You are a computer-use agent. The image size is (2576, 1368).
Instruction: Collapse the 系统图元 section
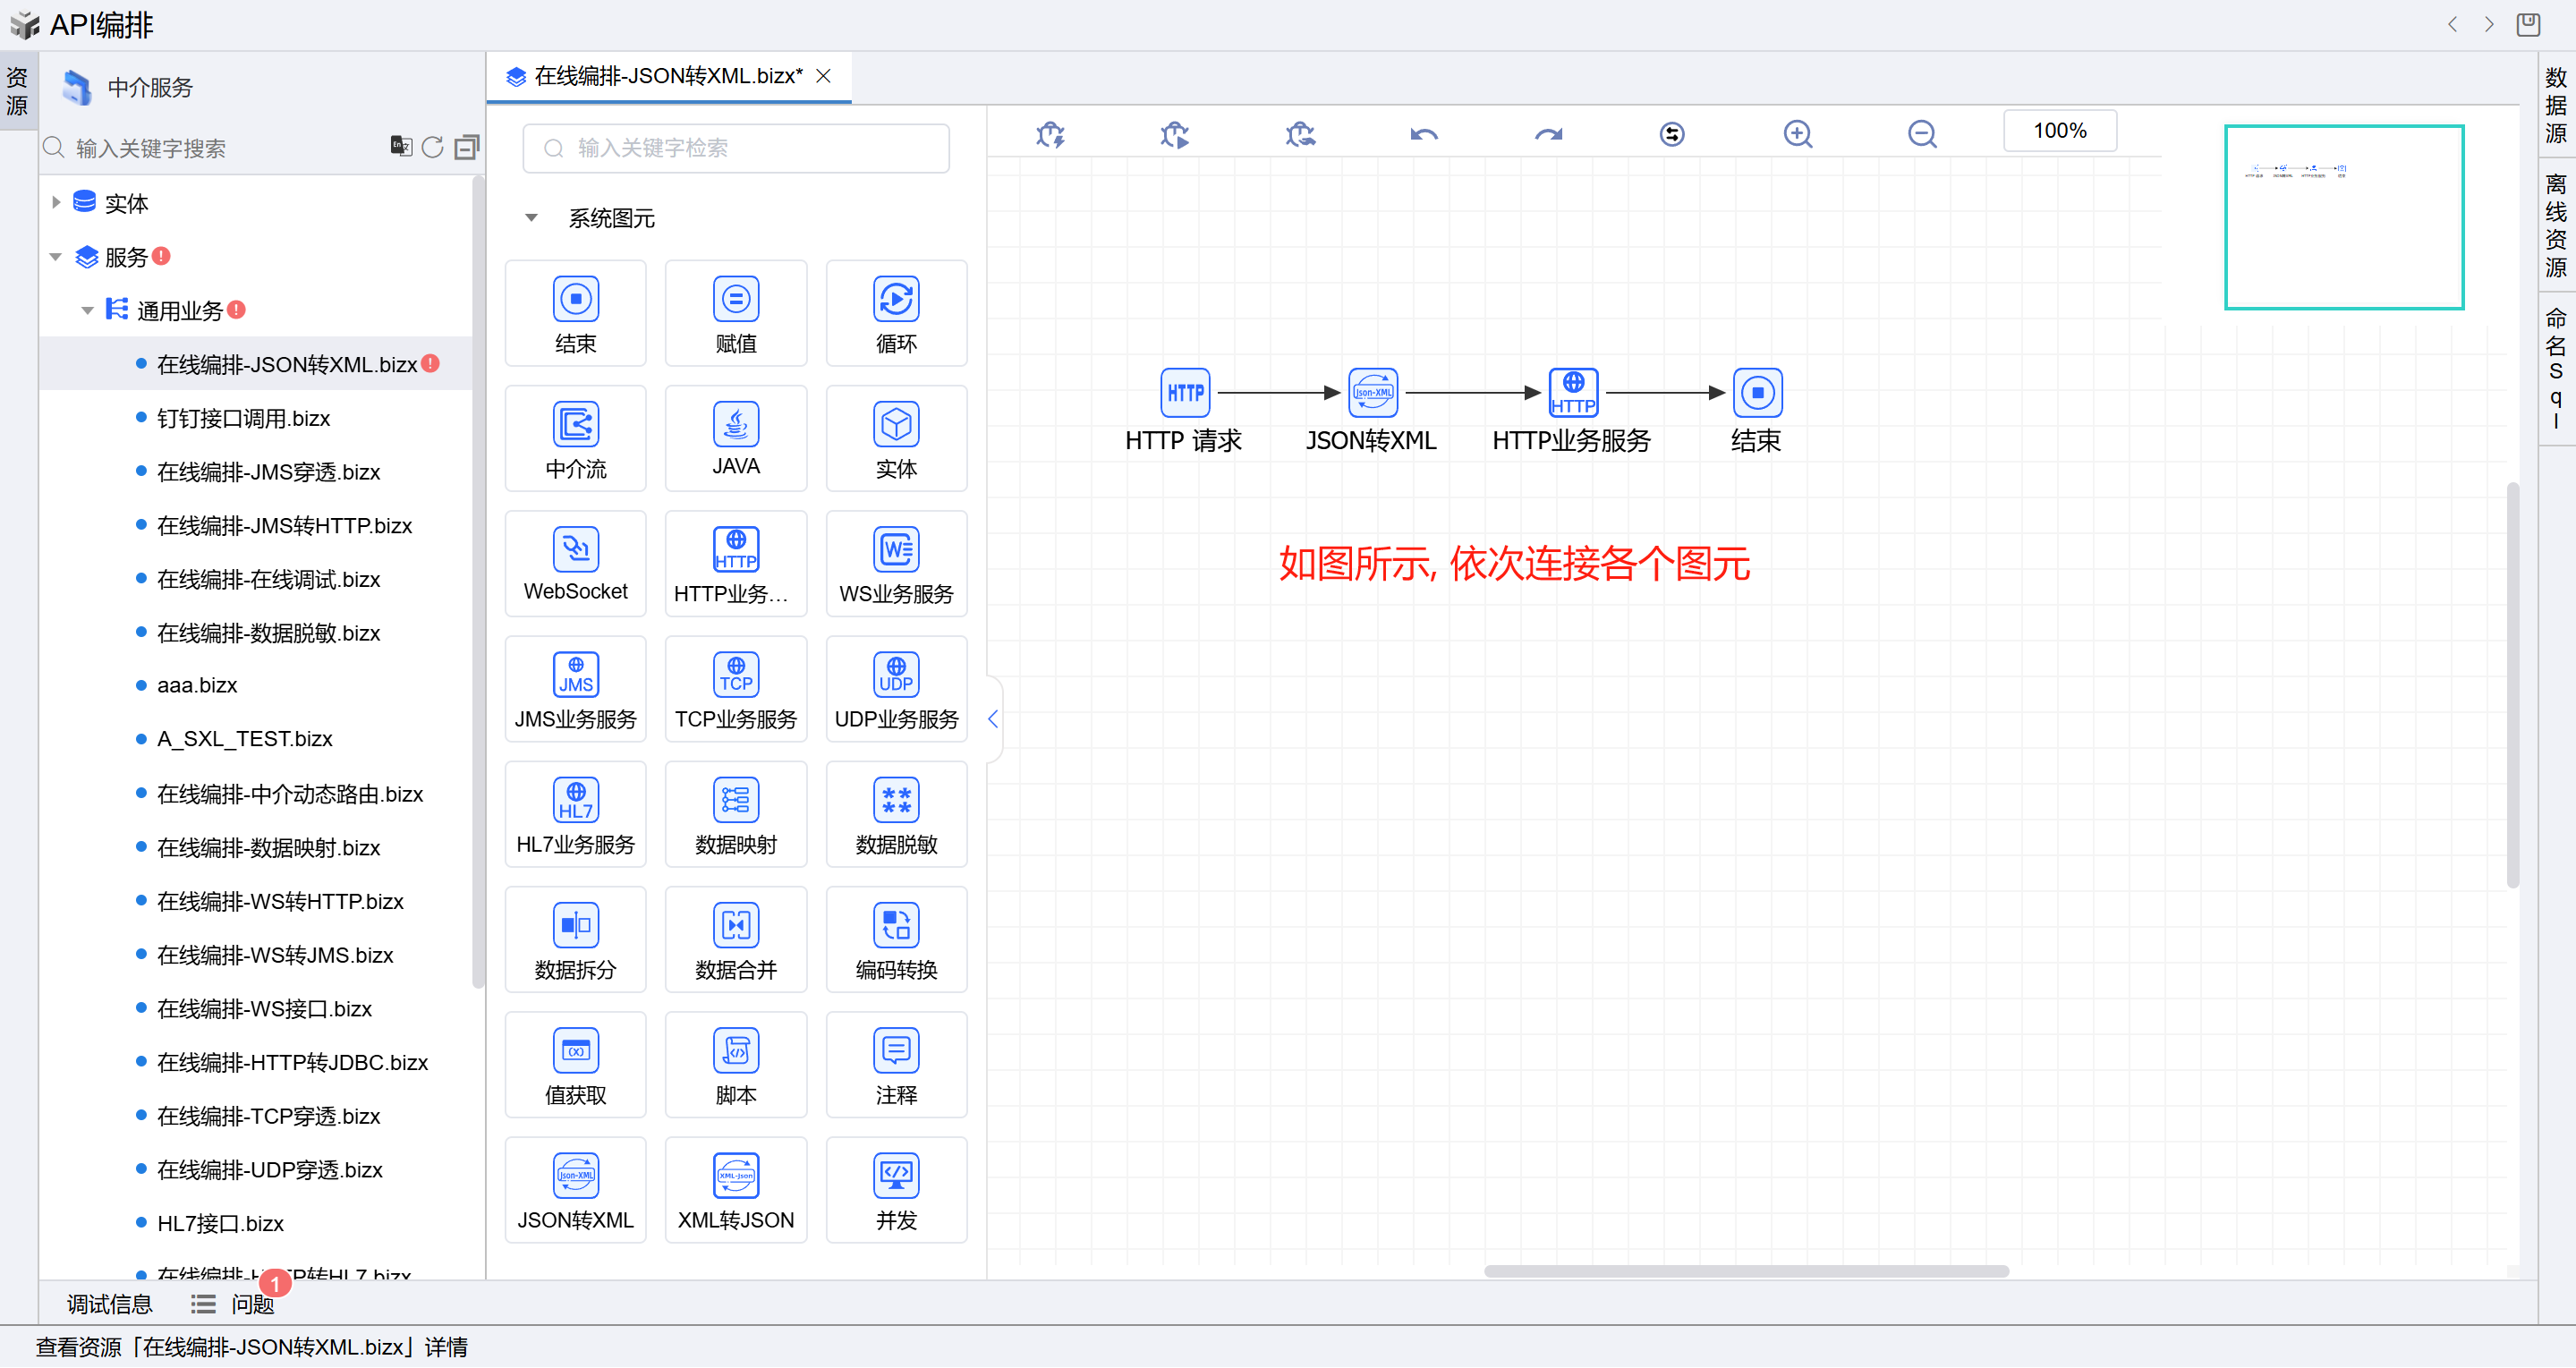531,217
